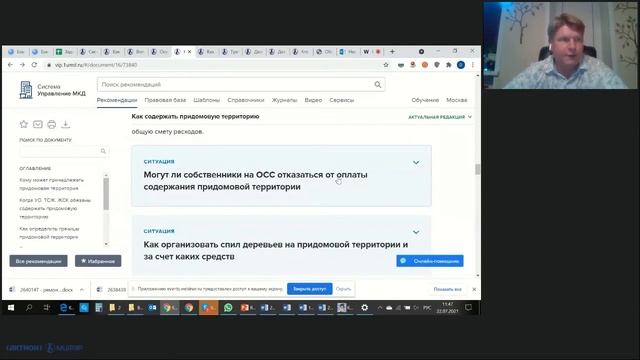Image resolution: width=640 pixels, height=360 pixels.
Task: Reload the page in the browser
Action: tap(34, 65)
